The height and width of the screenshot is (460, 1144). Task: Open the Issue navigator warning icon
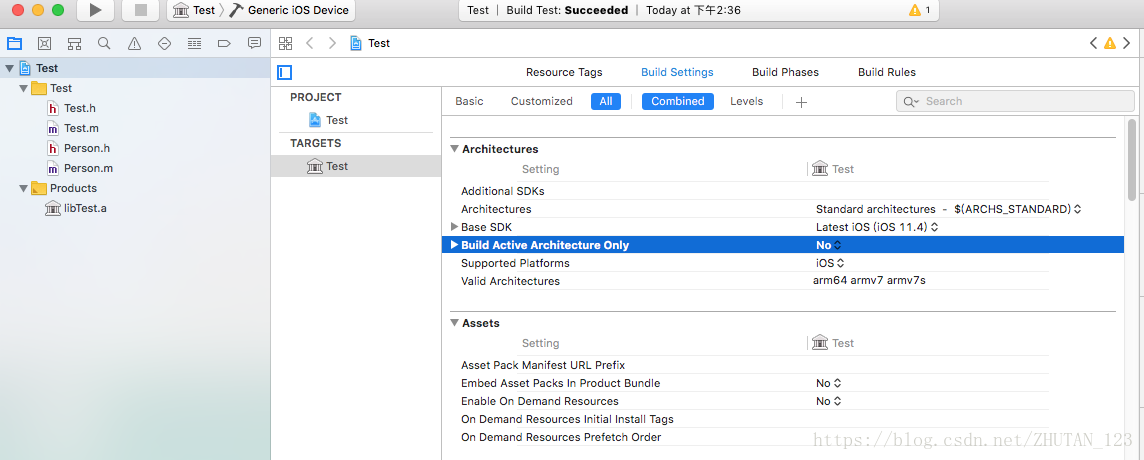(x=134, y=43)
